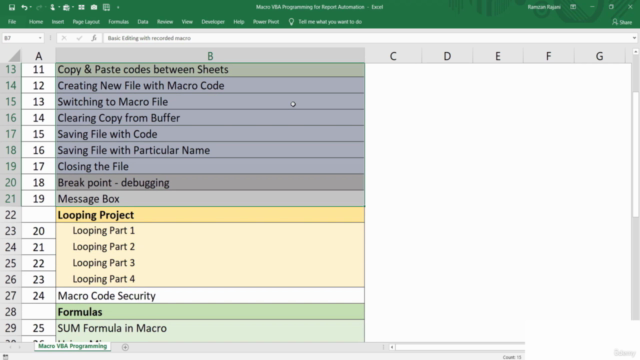640x360 pixels.
Task: Open the Power Pivot ribbon tab
Action: tap(266, 22)
